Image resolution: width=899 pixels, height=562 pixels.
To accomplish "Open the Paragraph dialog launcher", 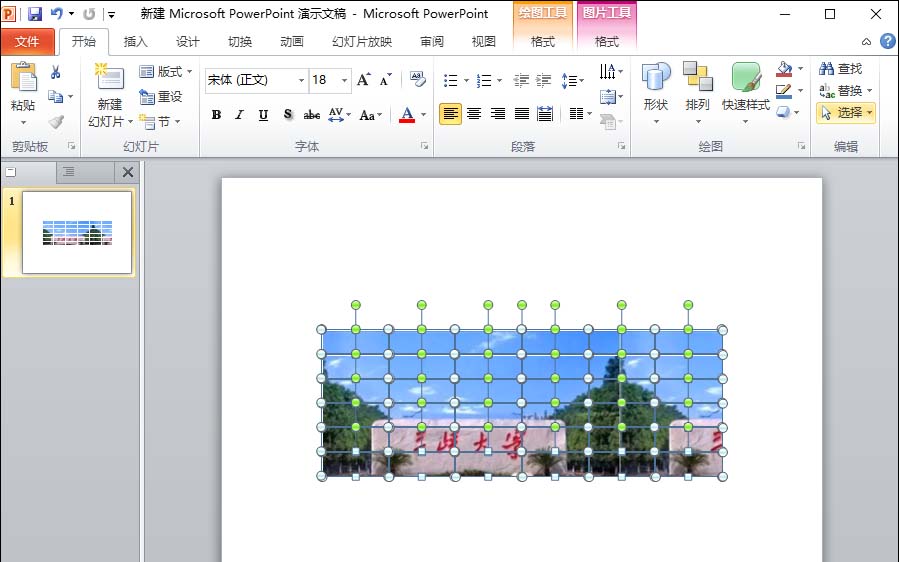I will pyautogui.click(x=621, y=146).
